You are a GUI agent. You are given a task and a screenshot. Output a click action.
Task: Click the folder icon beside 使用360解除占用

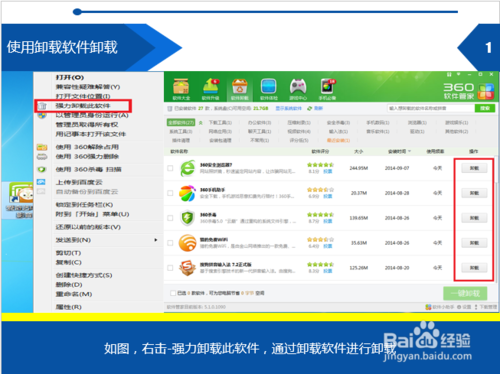pyautogui.click(x=42, y=147)
